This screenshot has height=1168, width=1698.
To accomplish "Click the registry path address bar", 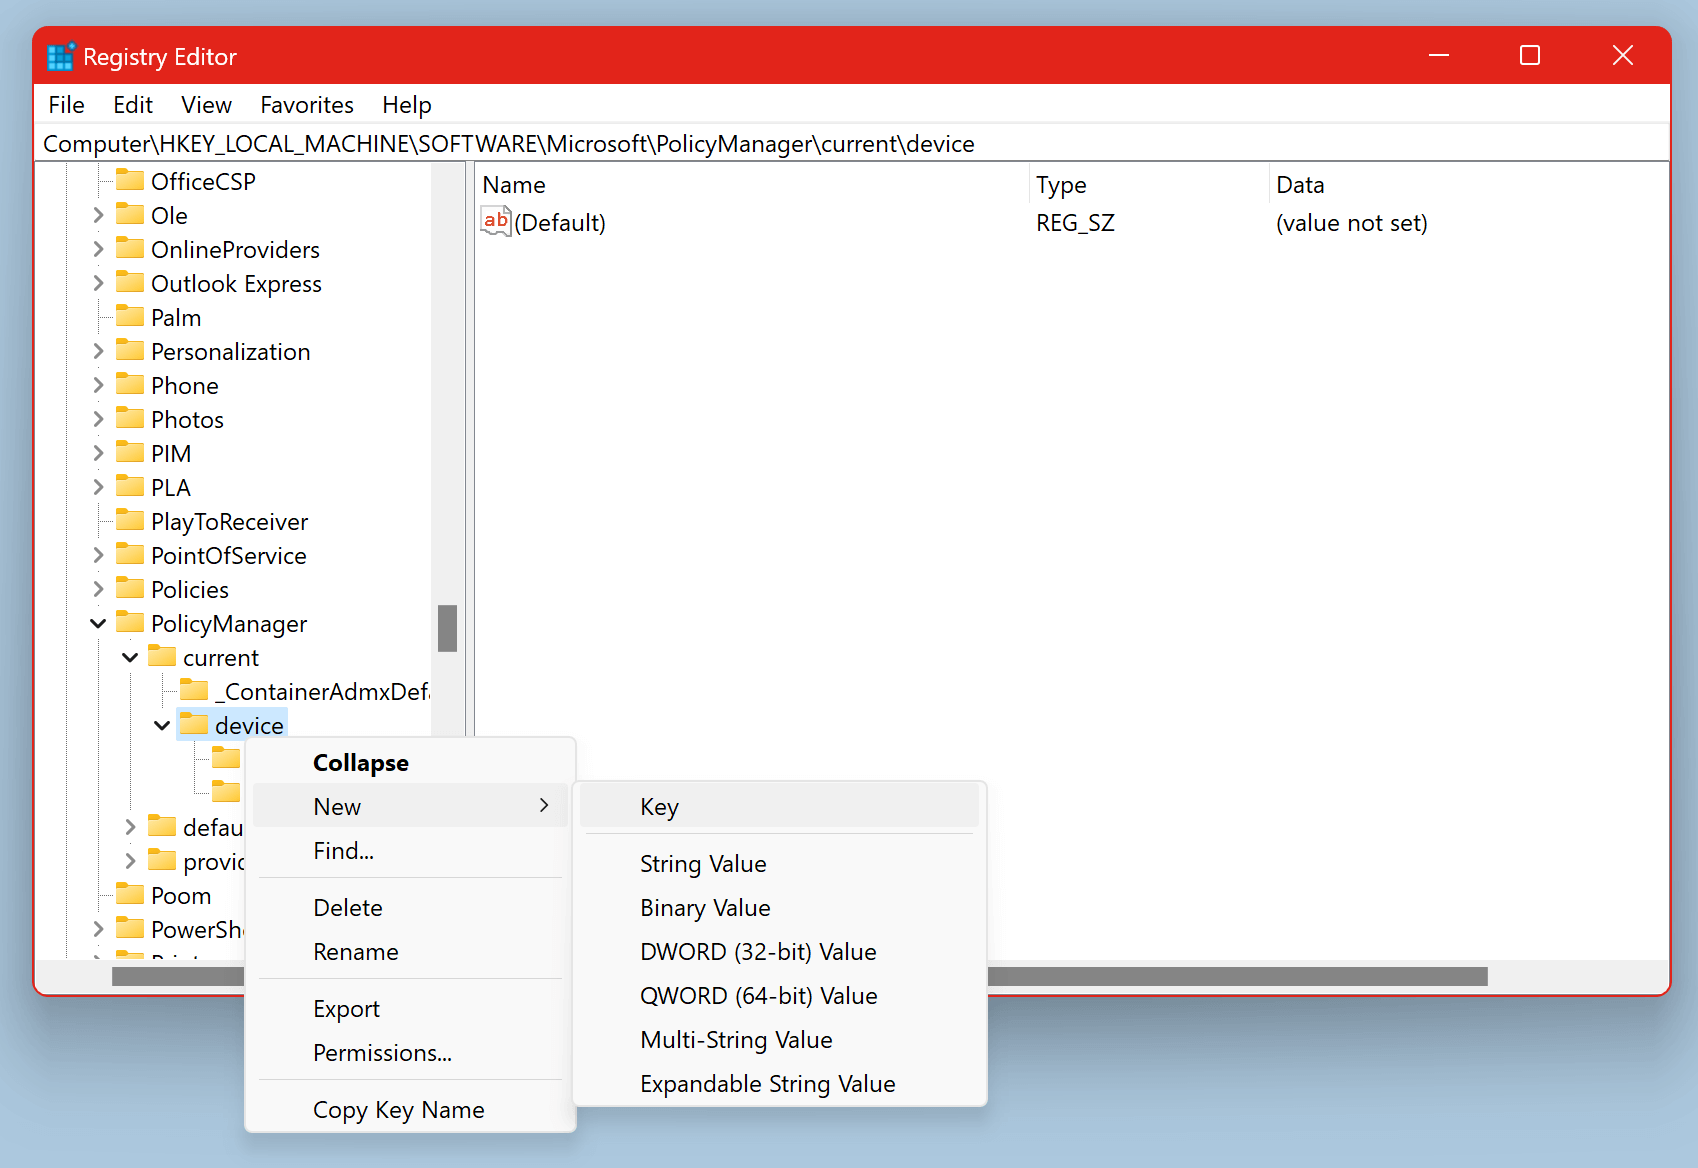I will pyautogui.click(x=852, y=143).
